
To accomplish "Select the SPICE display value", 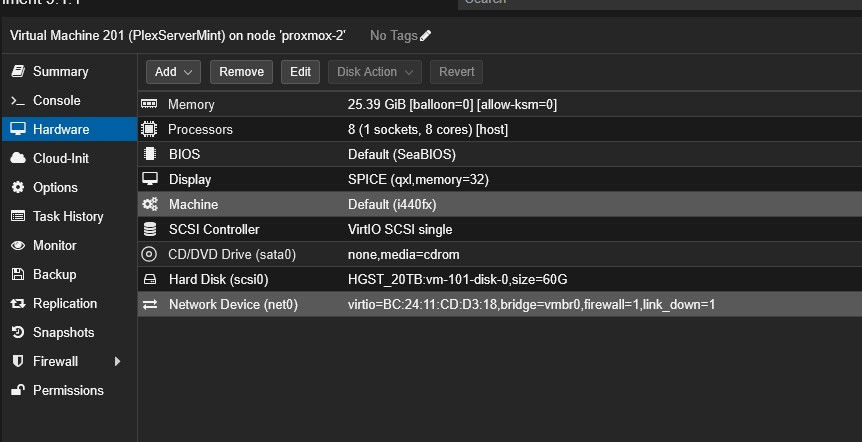I will 418,180.
